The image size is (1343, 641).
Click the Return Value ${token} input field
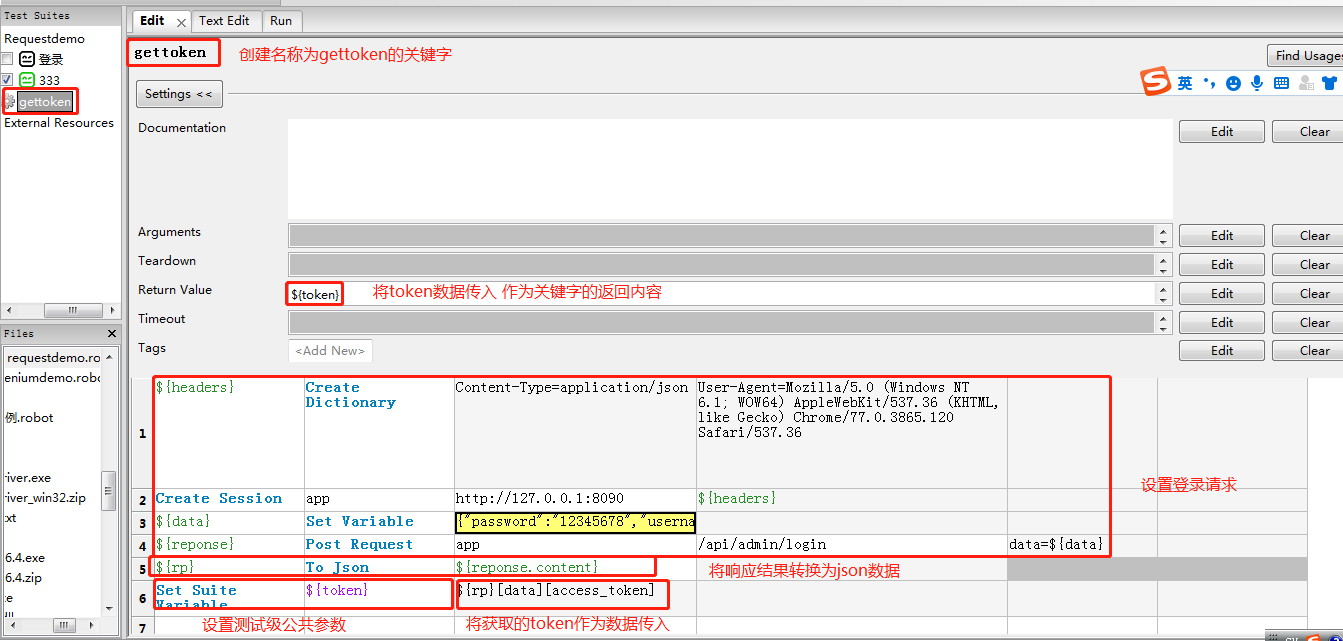[x=314, y=294]
